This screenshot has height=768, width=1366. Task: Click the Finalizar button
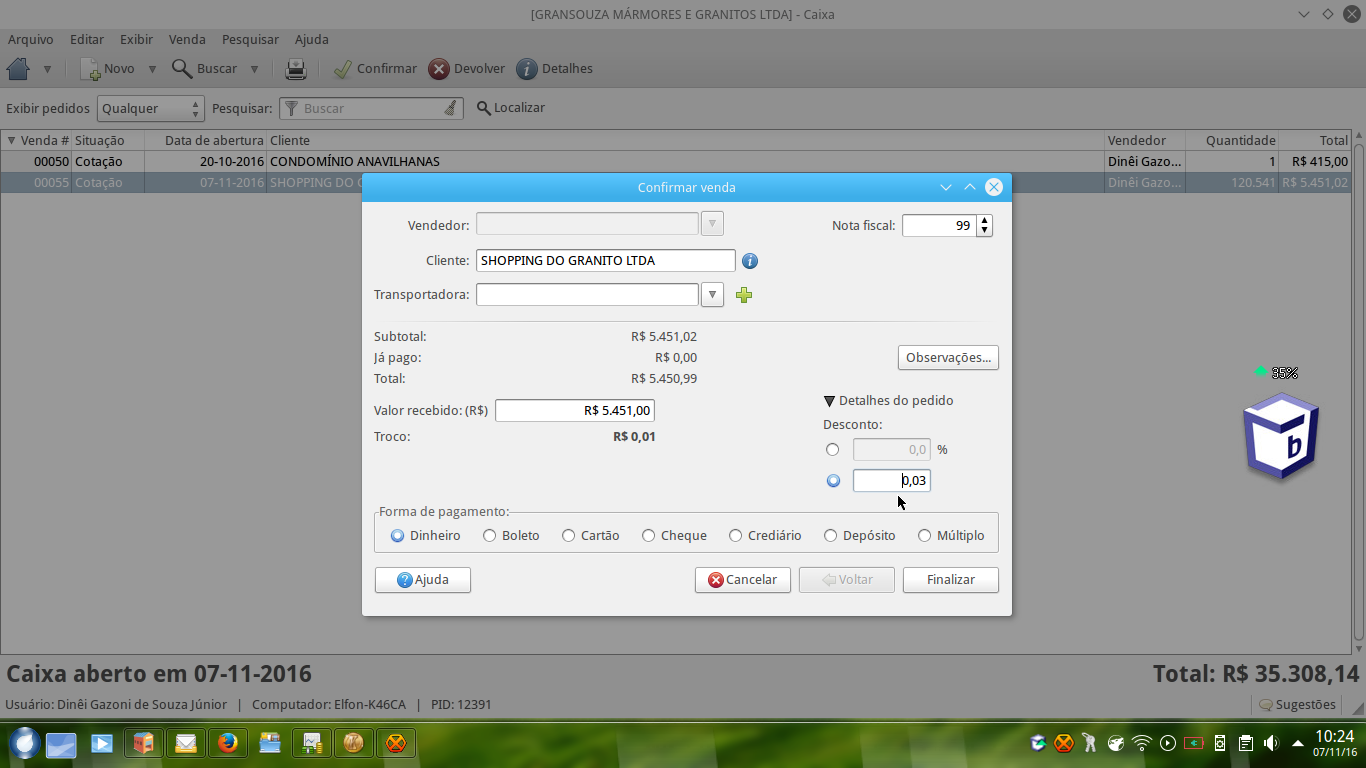click(x=951, y=580)
